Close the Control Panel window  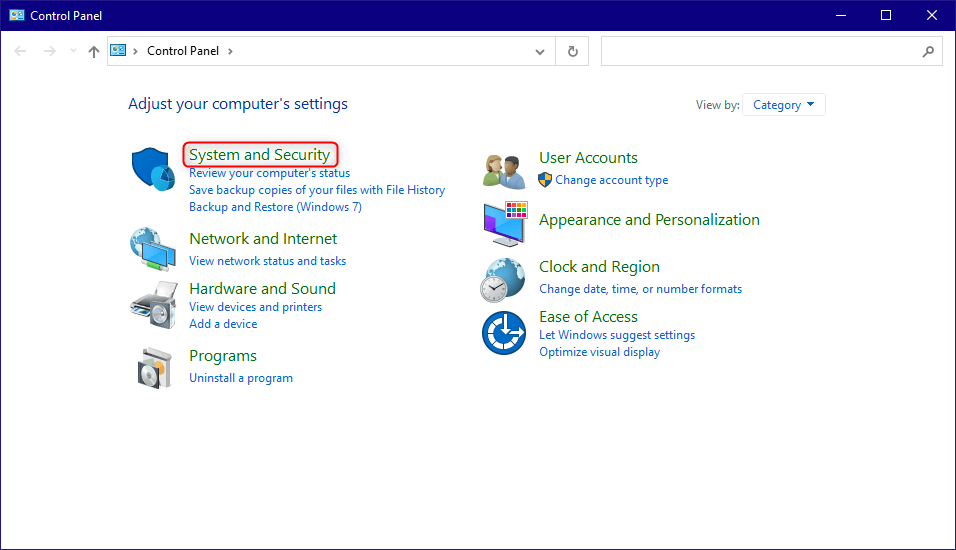coord(932,15)
